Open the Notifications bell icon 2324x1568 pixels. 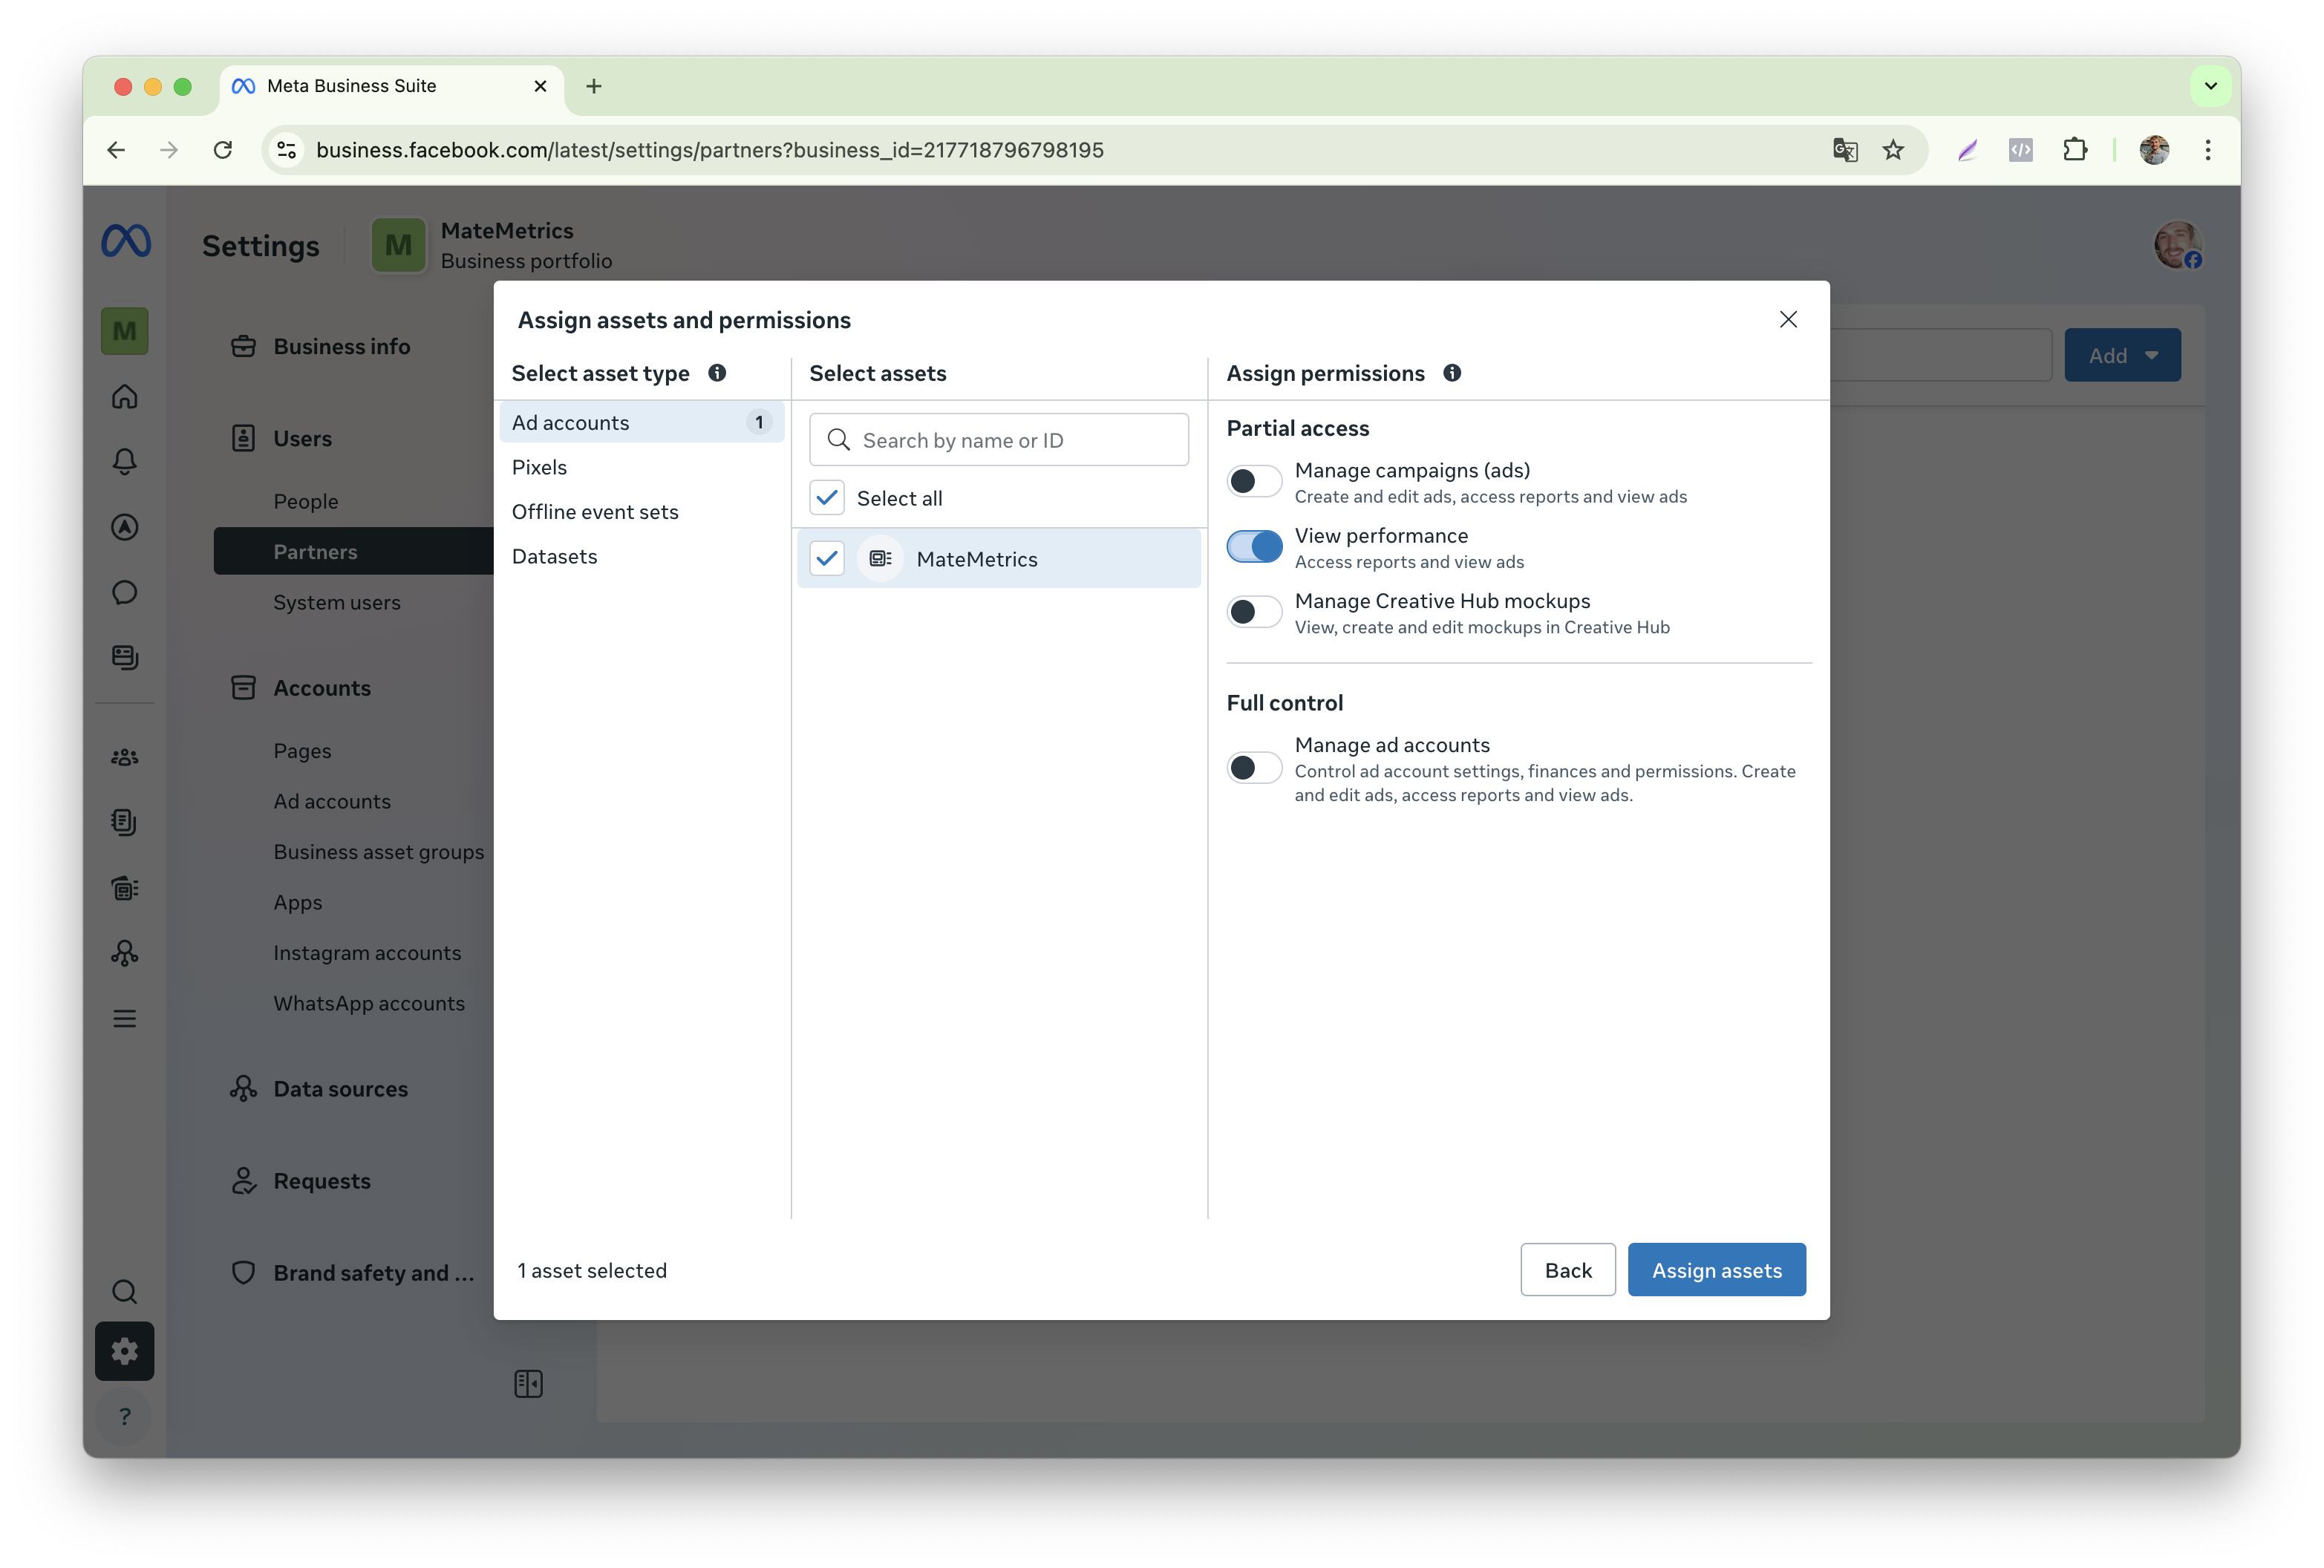tap(125, 462)
